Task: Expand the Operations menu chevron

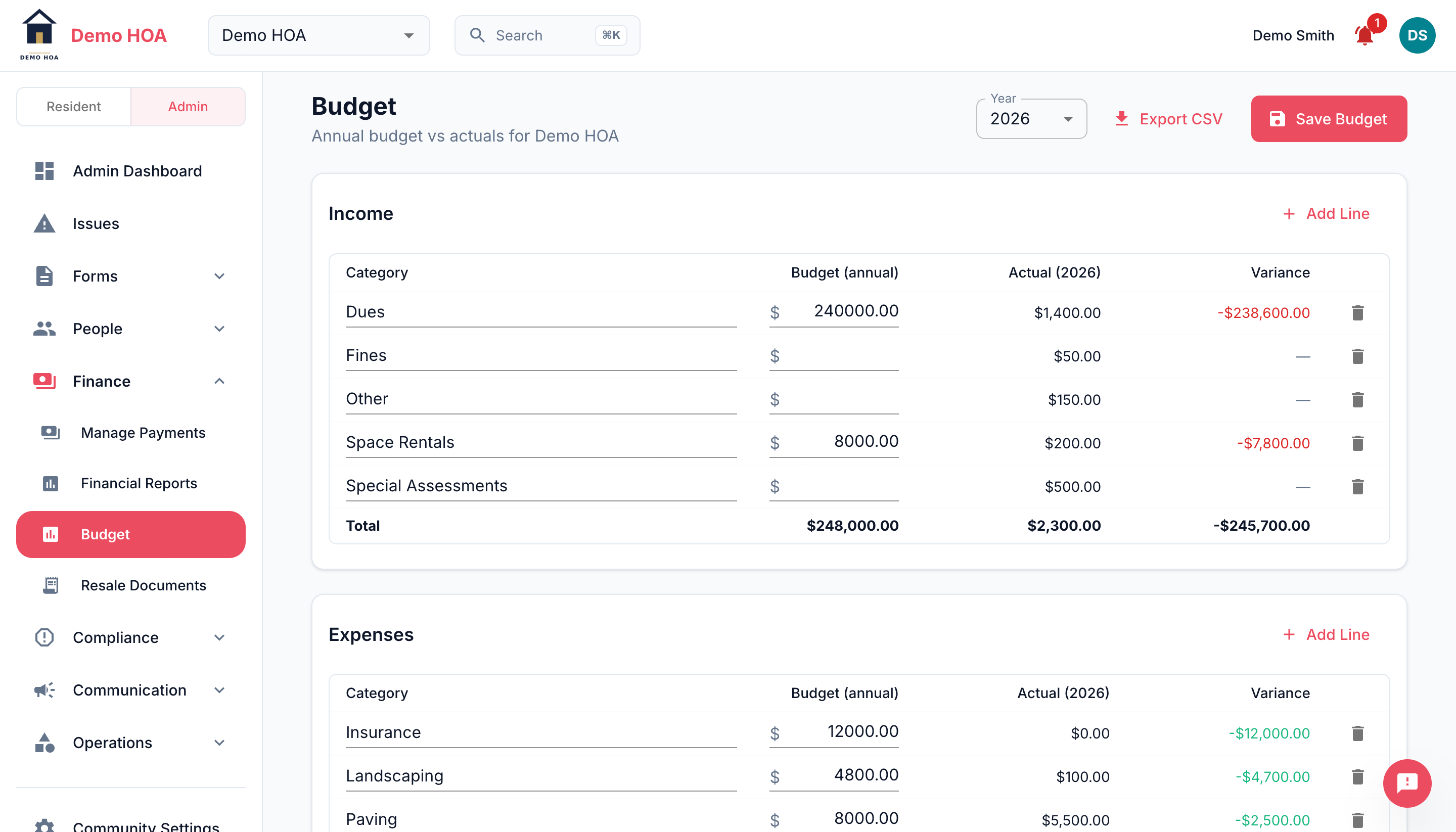Action: (220, 743)
